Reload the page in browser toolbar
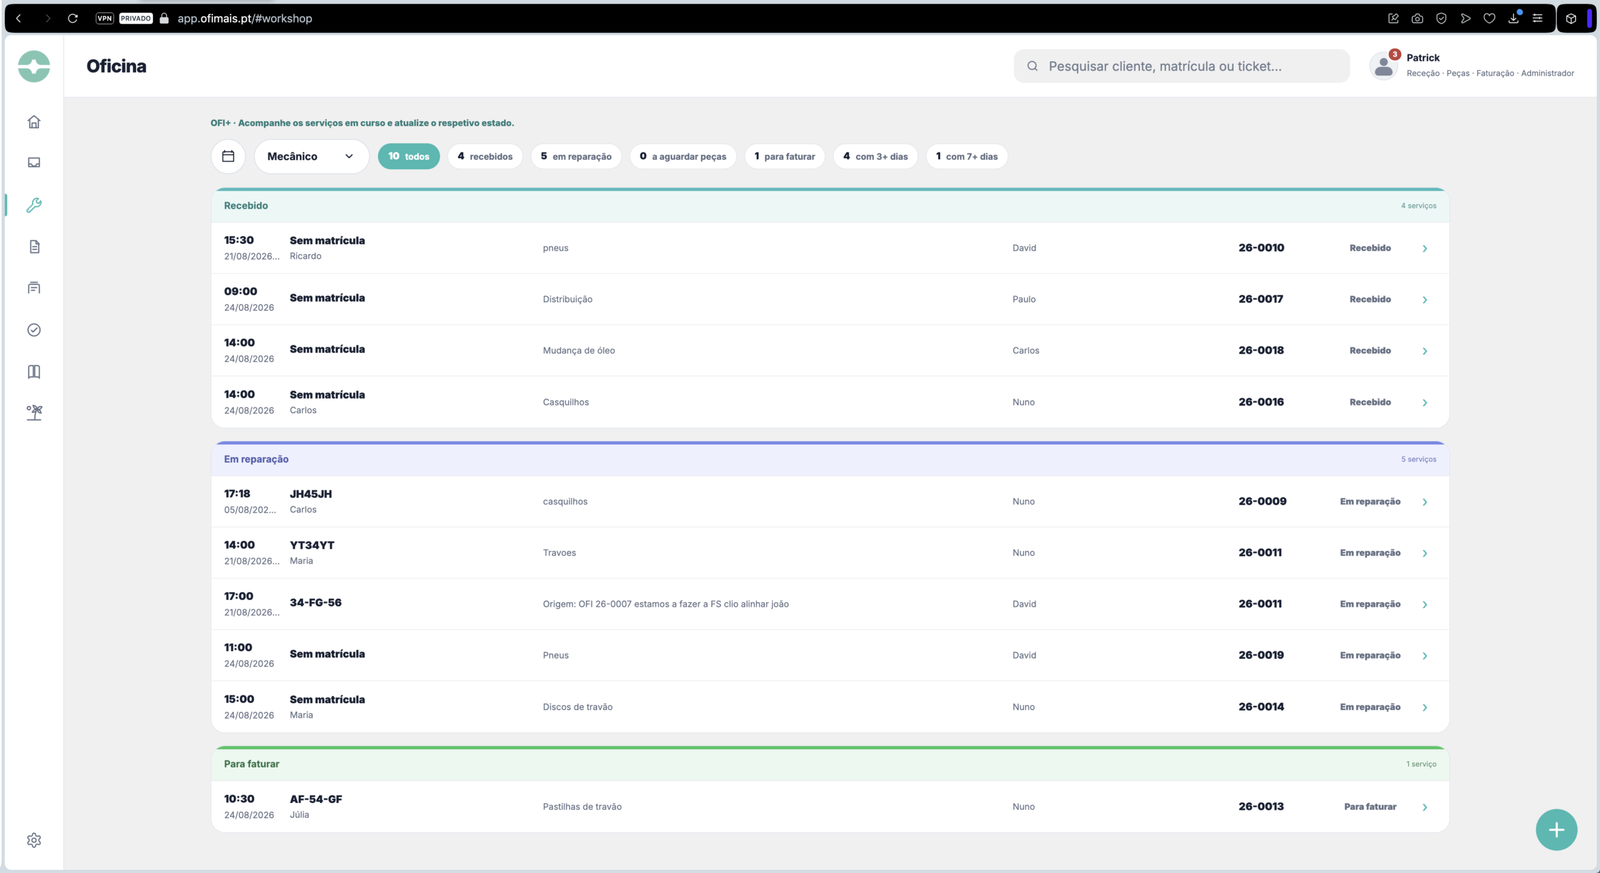 tap(73, 18)
